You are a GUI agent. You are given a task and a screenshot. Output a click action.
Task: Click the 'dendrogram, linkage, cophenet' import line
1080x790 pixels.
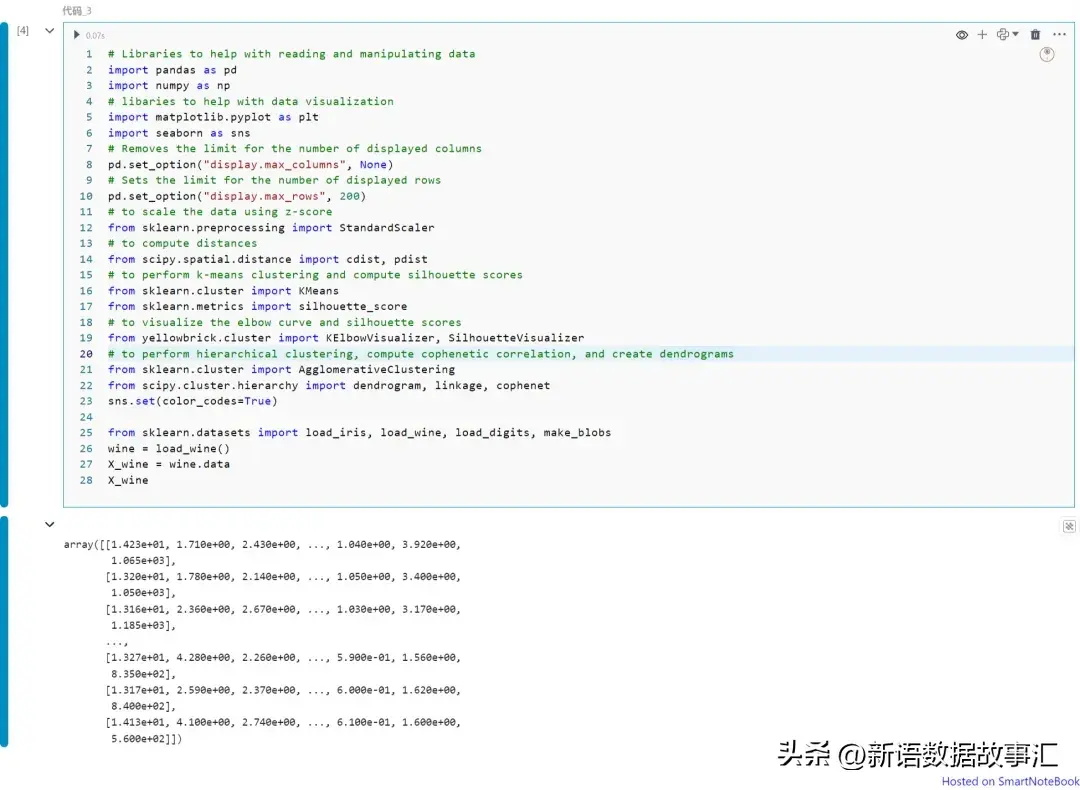coord(329,385)
